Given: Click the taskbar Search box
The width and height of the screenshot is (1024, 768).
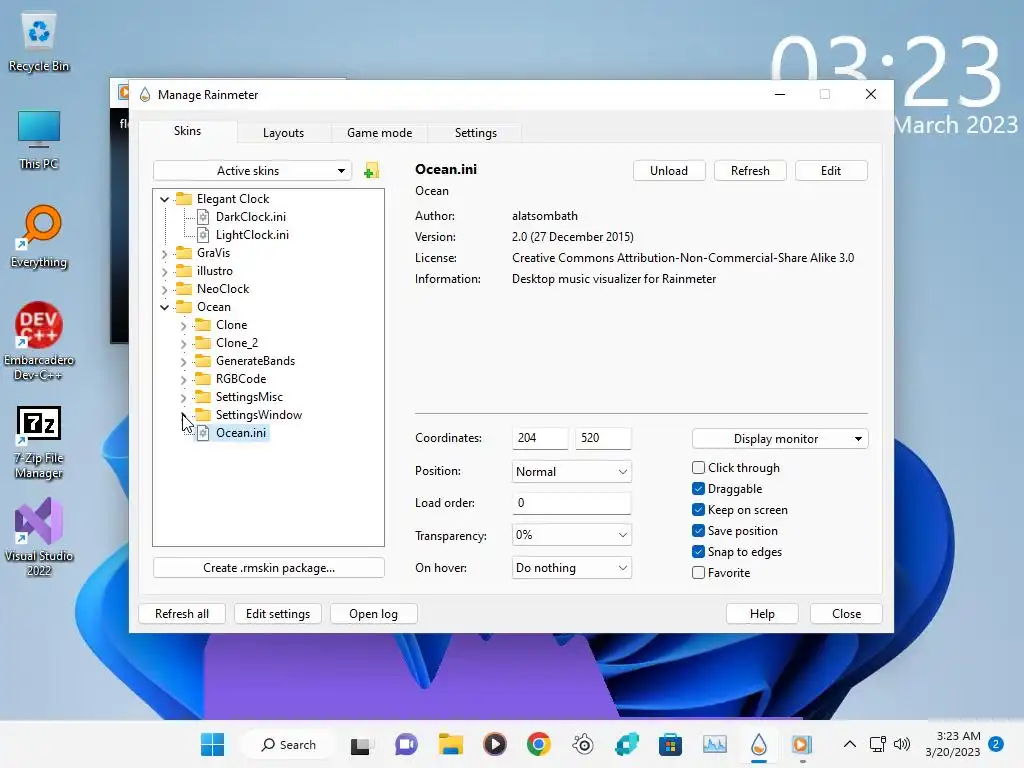Looking at the screenshot, I should [x=288, y=744].
